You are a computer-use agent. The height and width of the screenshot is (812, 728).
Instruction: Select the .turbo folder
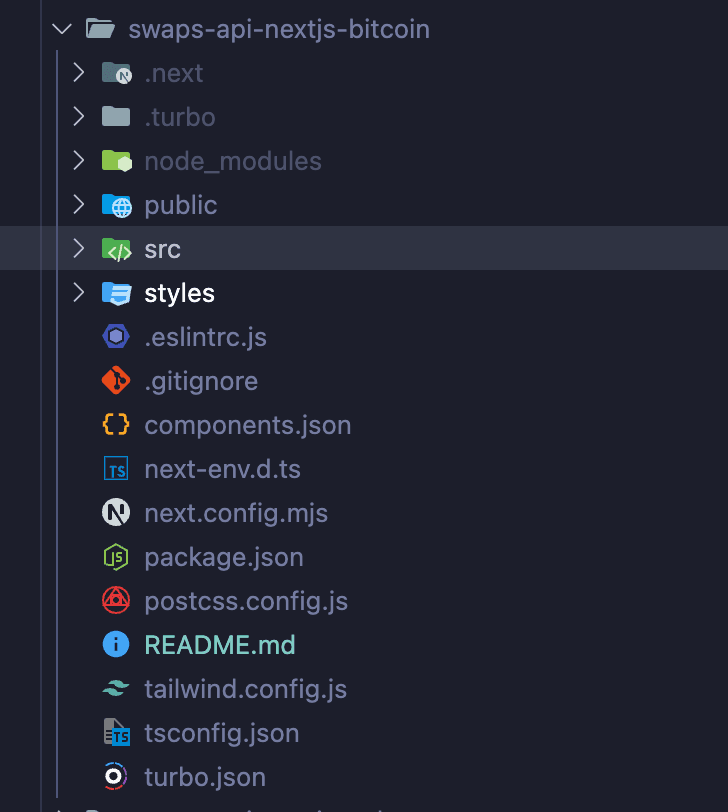[x=179, y=117]
